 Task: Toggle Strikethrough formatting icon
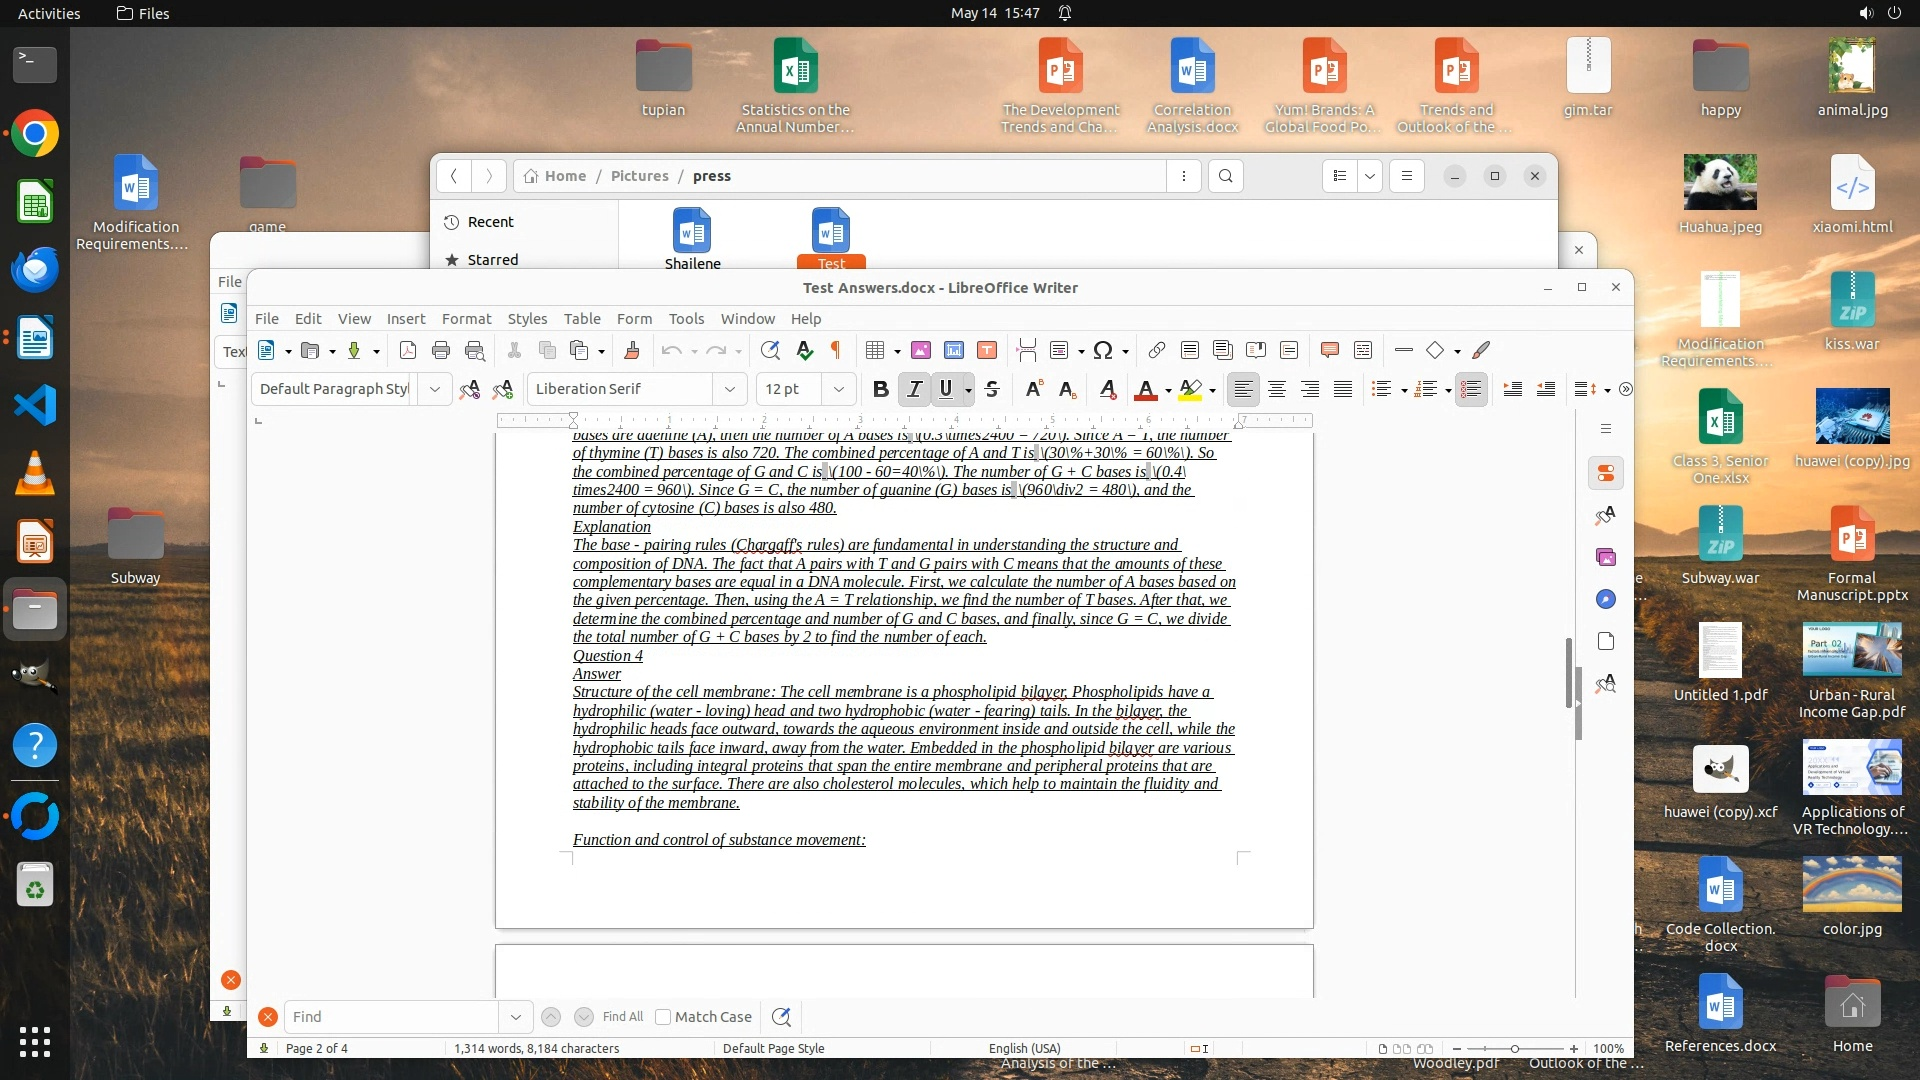[992, 390]
